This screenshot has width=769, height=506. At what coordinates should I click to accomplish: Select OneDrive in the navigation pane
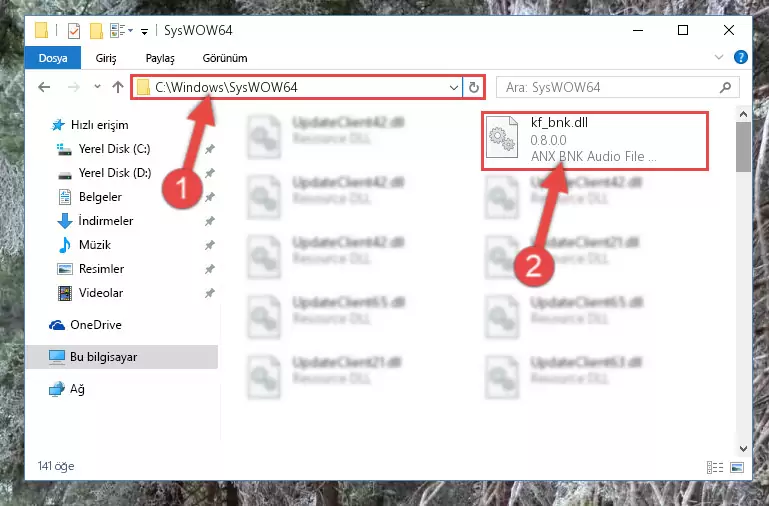[x=96, y=325]
